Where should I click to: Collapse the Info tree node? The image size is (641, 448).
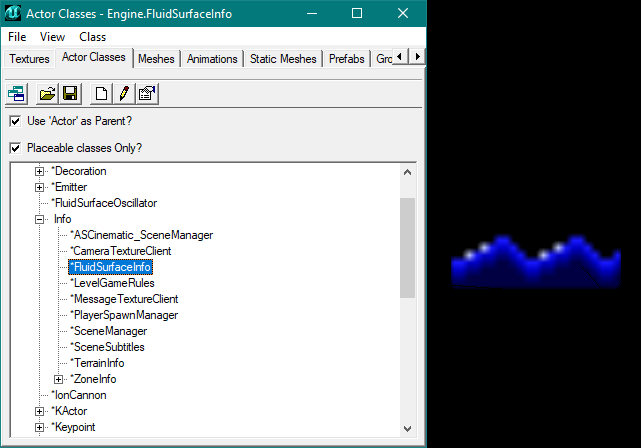(x=40, y=219)
